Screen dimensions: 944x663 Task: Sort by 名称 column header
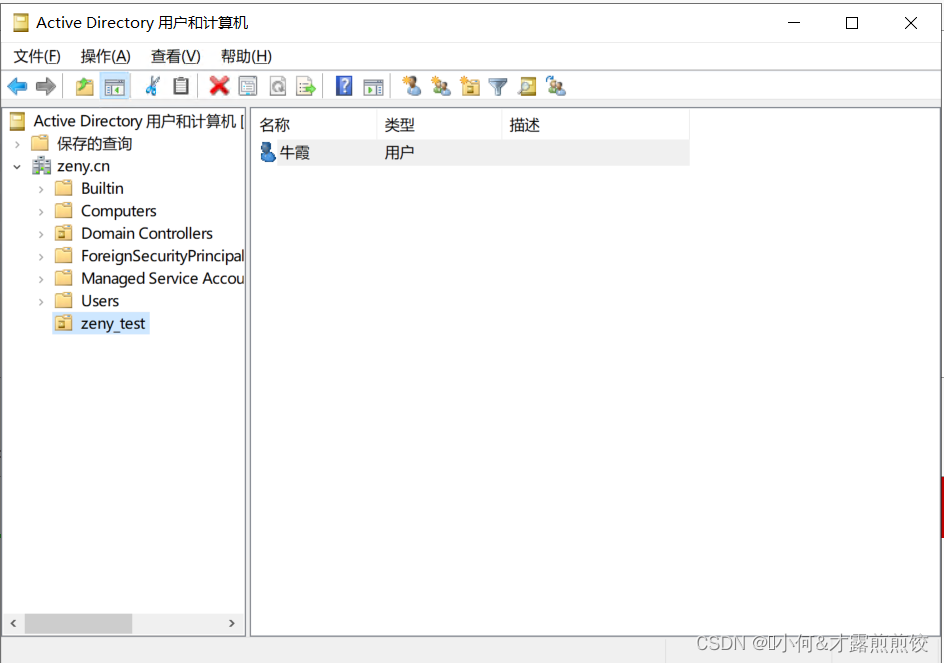click(316, 125)
